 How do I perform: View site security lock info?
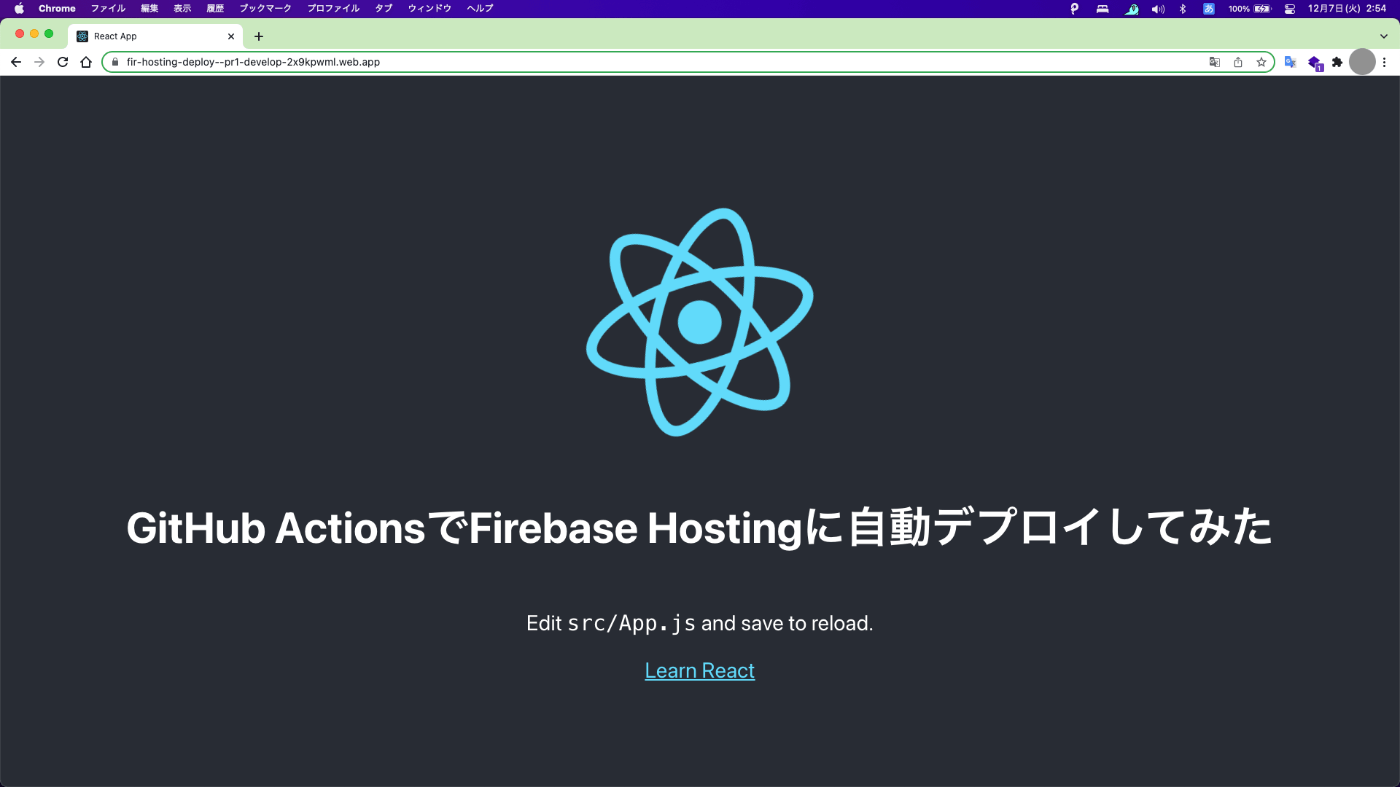pos(115,62)
